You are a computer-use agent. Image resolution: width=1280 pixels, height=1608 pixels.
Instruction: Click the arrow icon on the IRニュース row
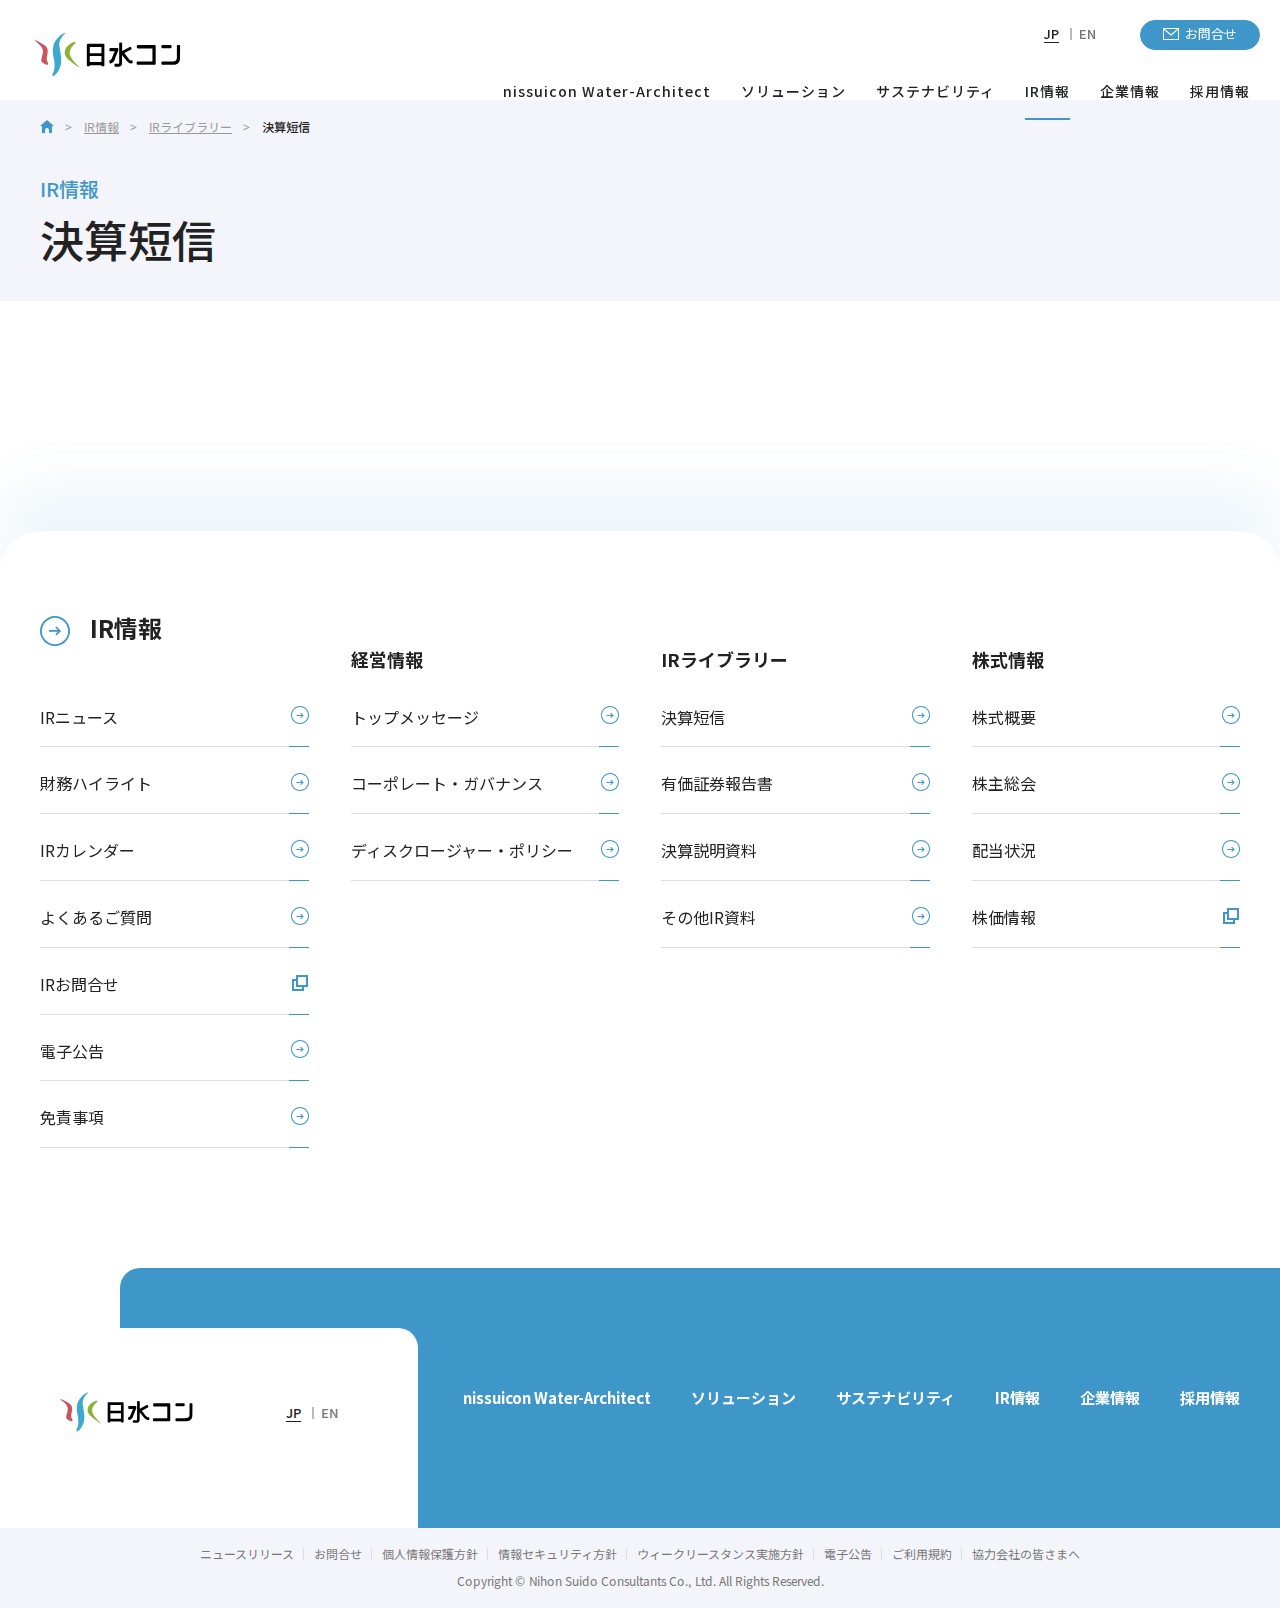(300, 715)
